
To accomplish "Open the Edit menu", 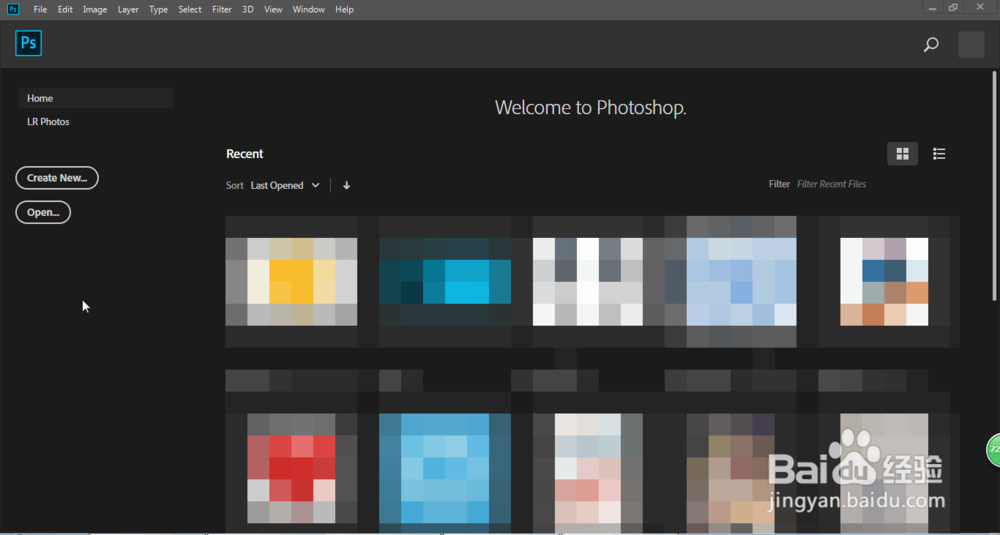I will pyautogui.click(x=65, y=10).
